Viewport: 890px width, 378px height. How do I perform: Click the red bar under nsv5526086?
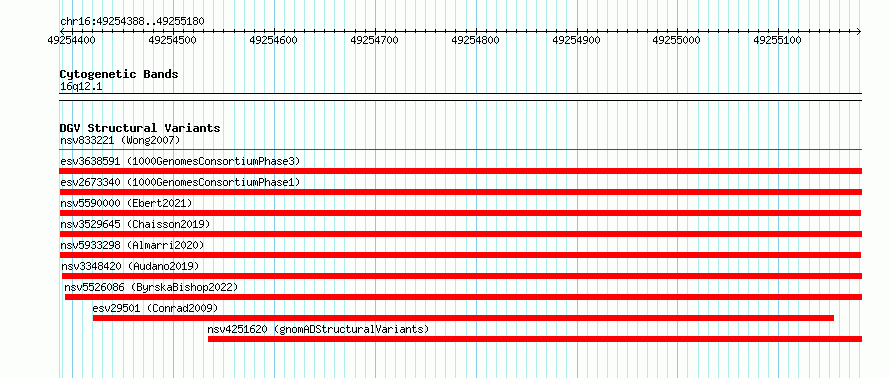[x=463, y=297]
